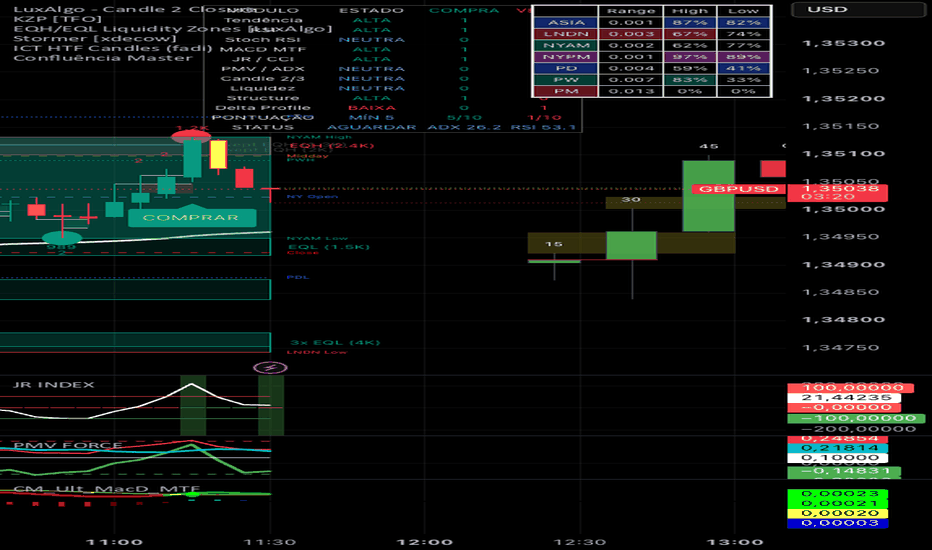Select the yellow highlighted candle

(x=218, y=155)
